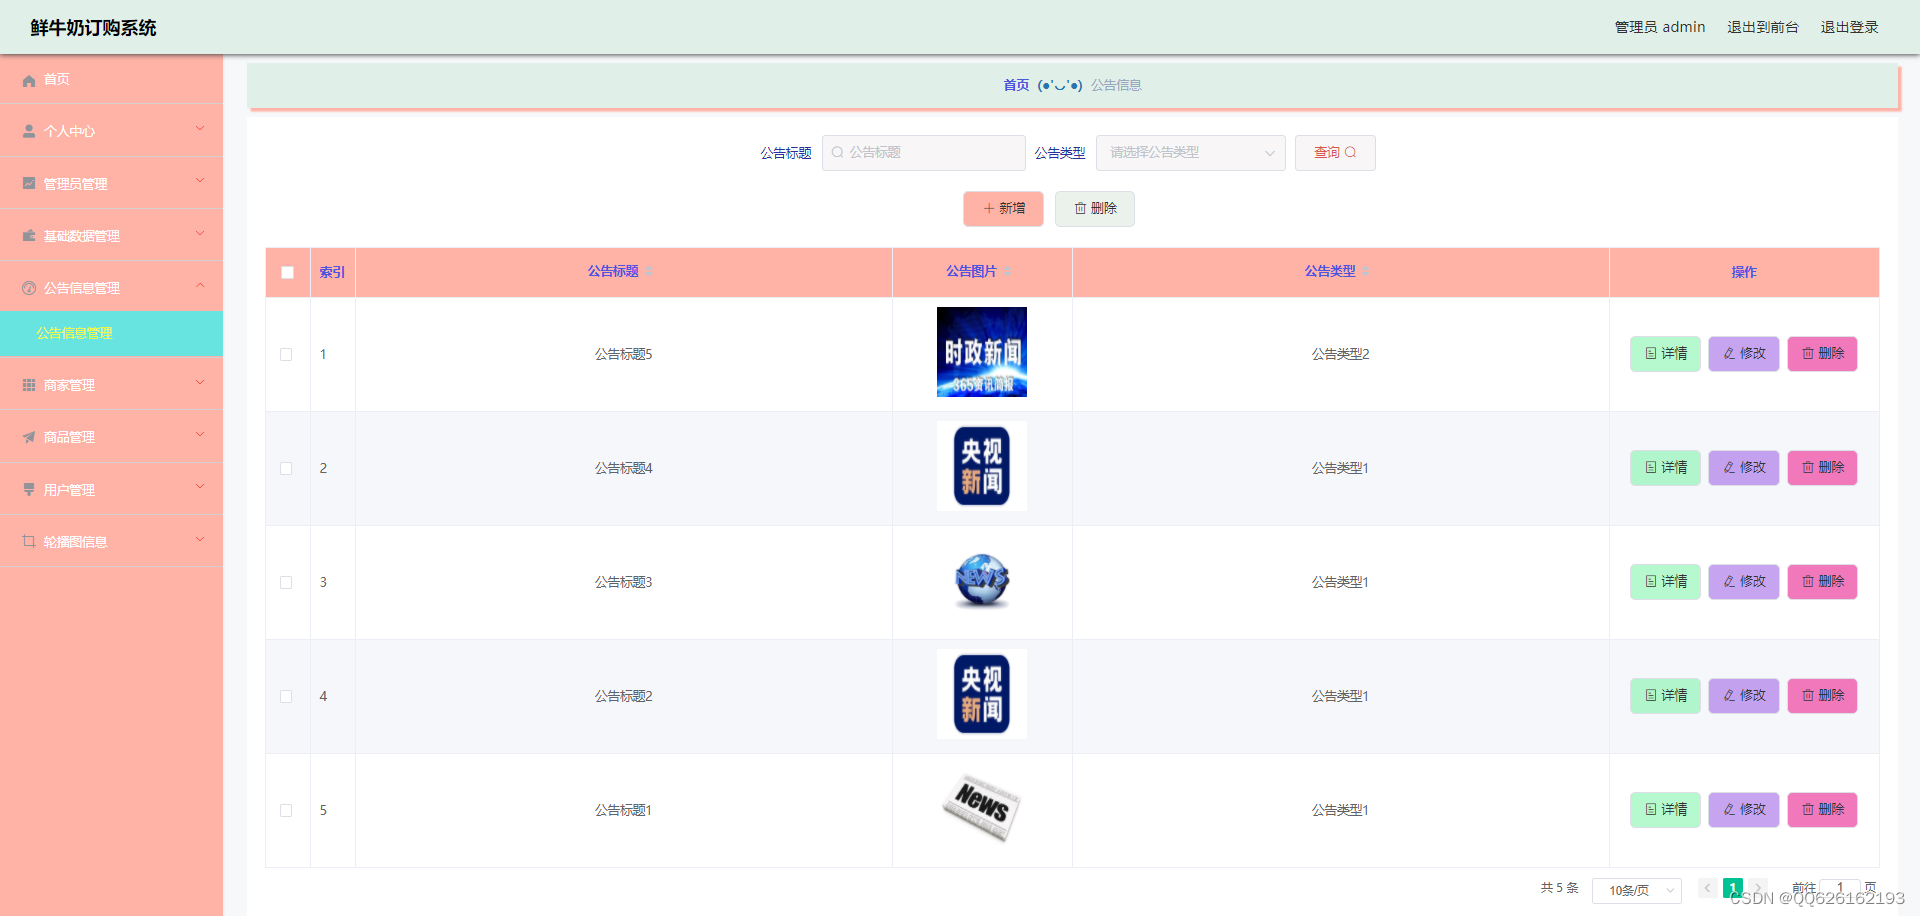Open 详情 for 公告标题2
The image size is (1920, 916).
click(x=1665, y=696)
